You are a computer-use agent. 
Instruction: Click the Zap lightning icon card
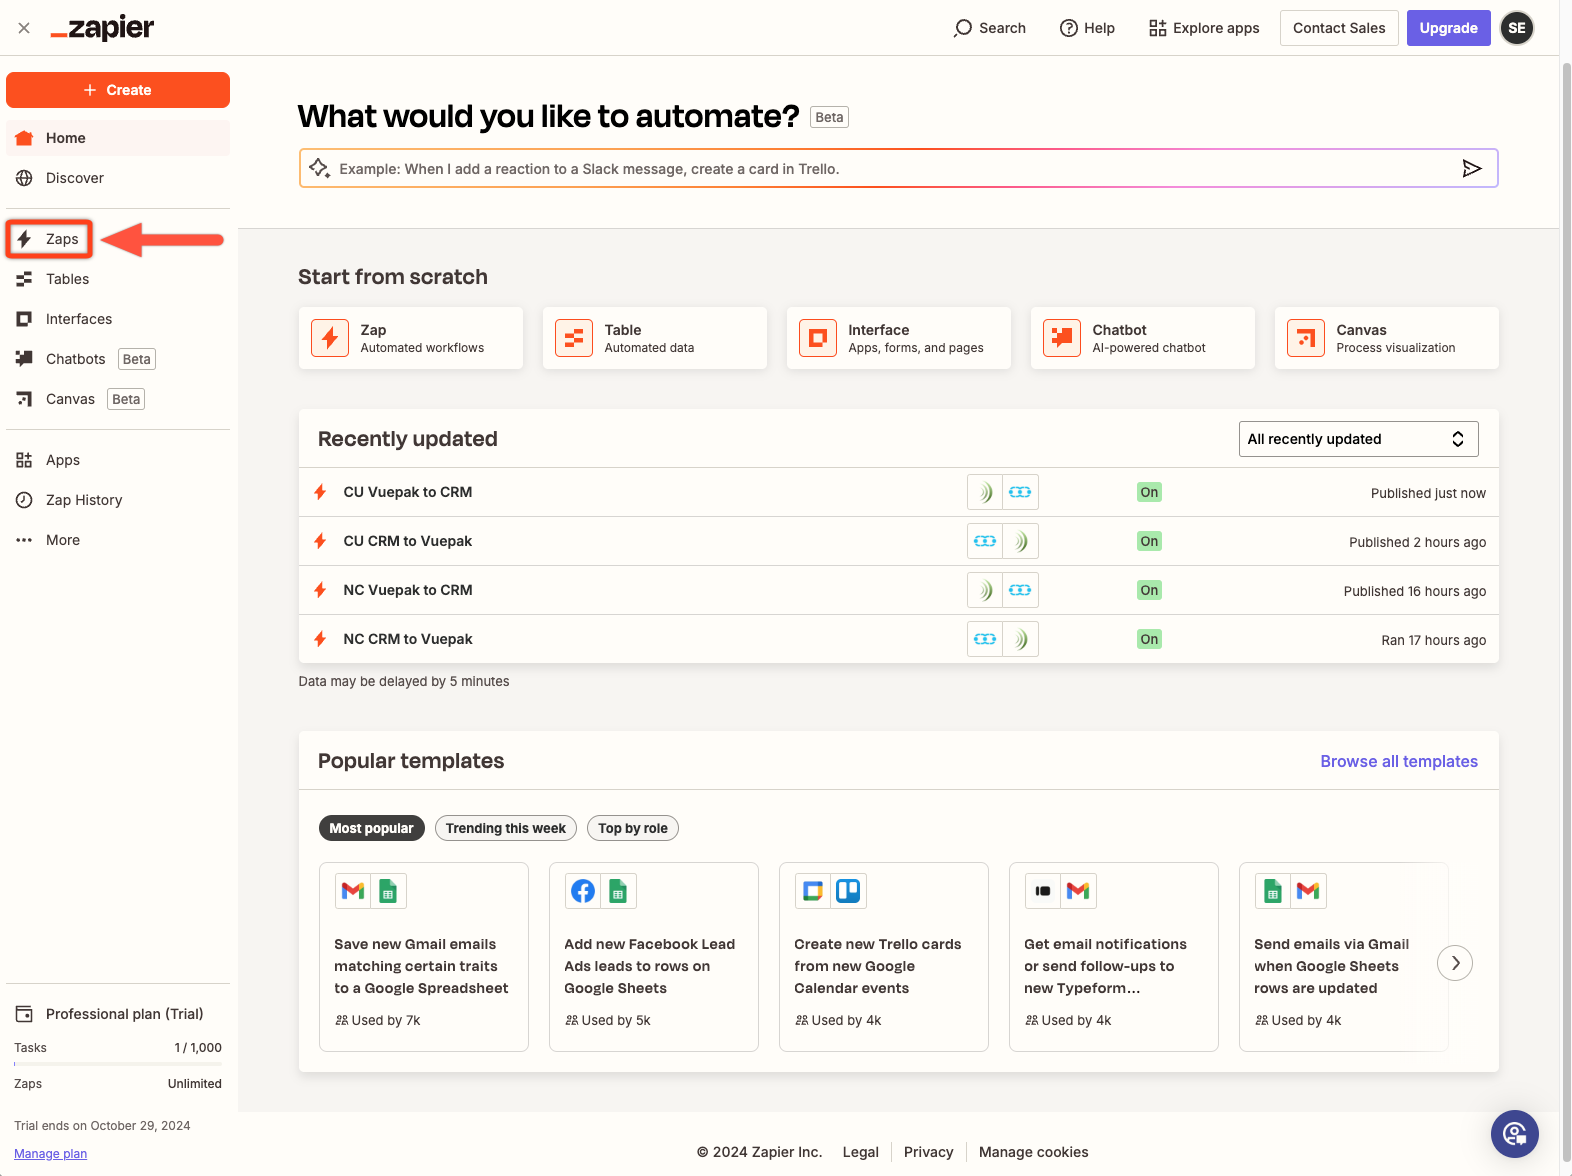pos(330,338)
